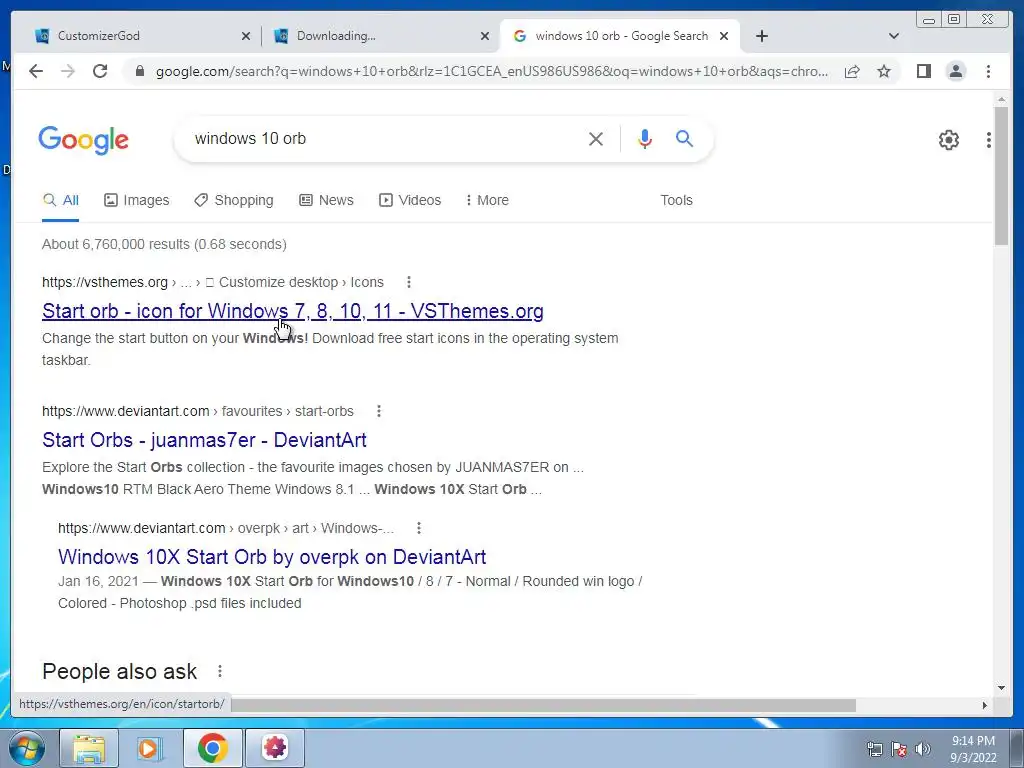Click the vertical scrollbar thumb
The width and height of the screenshot is (1024, 768).
pos(1001,176)
